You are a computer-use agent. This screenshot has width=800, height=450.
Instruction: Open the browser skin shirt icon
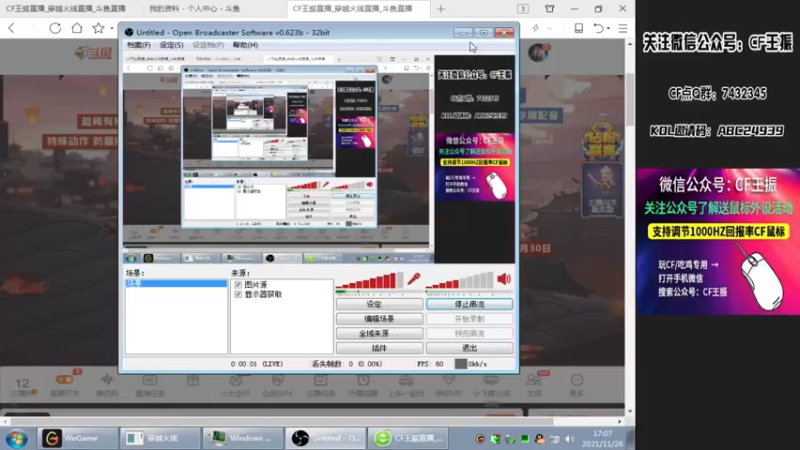(x=549, y=9)
